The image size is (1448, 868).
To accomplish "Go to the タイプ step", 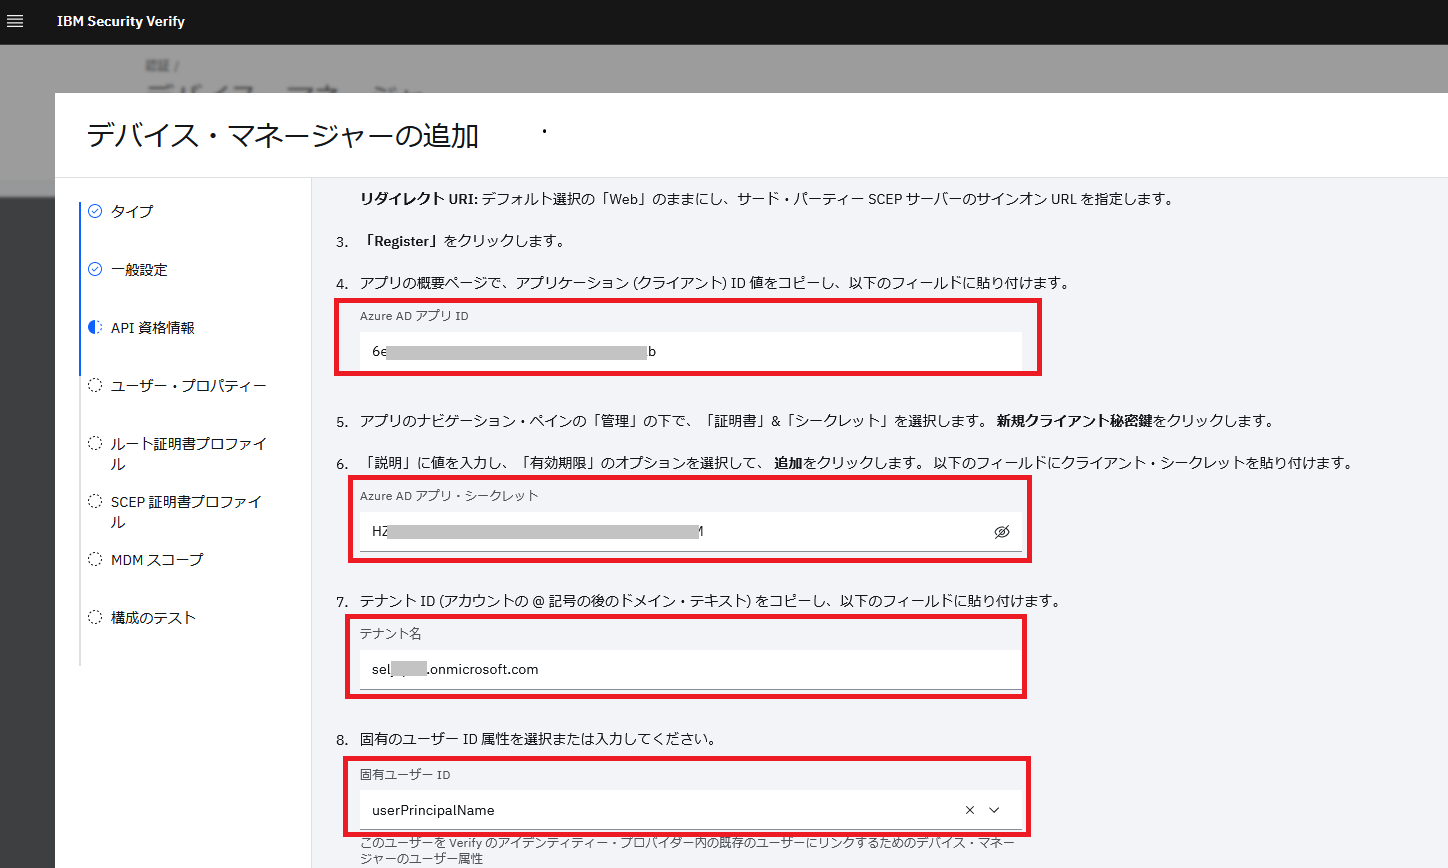I will tap(132, 211).
